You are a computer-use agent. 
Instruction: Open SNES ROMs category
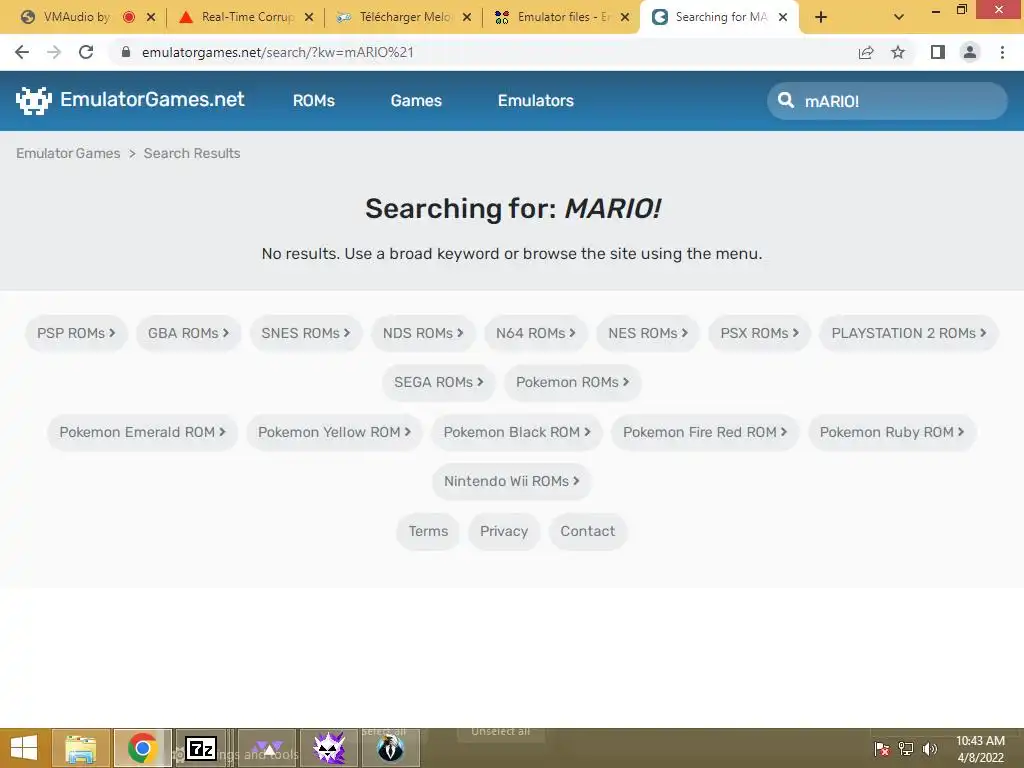(306, 333)
